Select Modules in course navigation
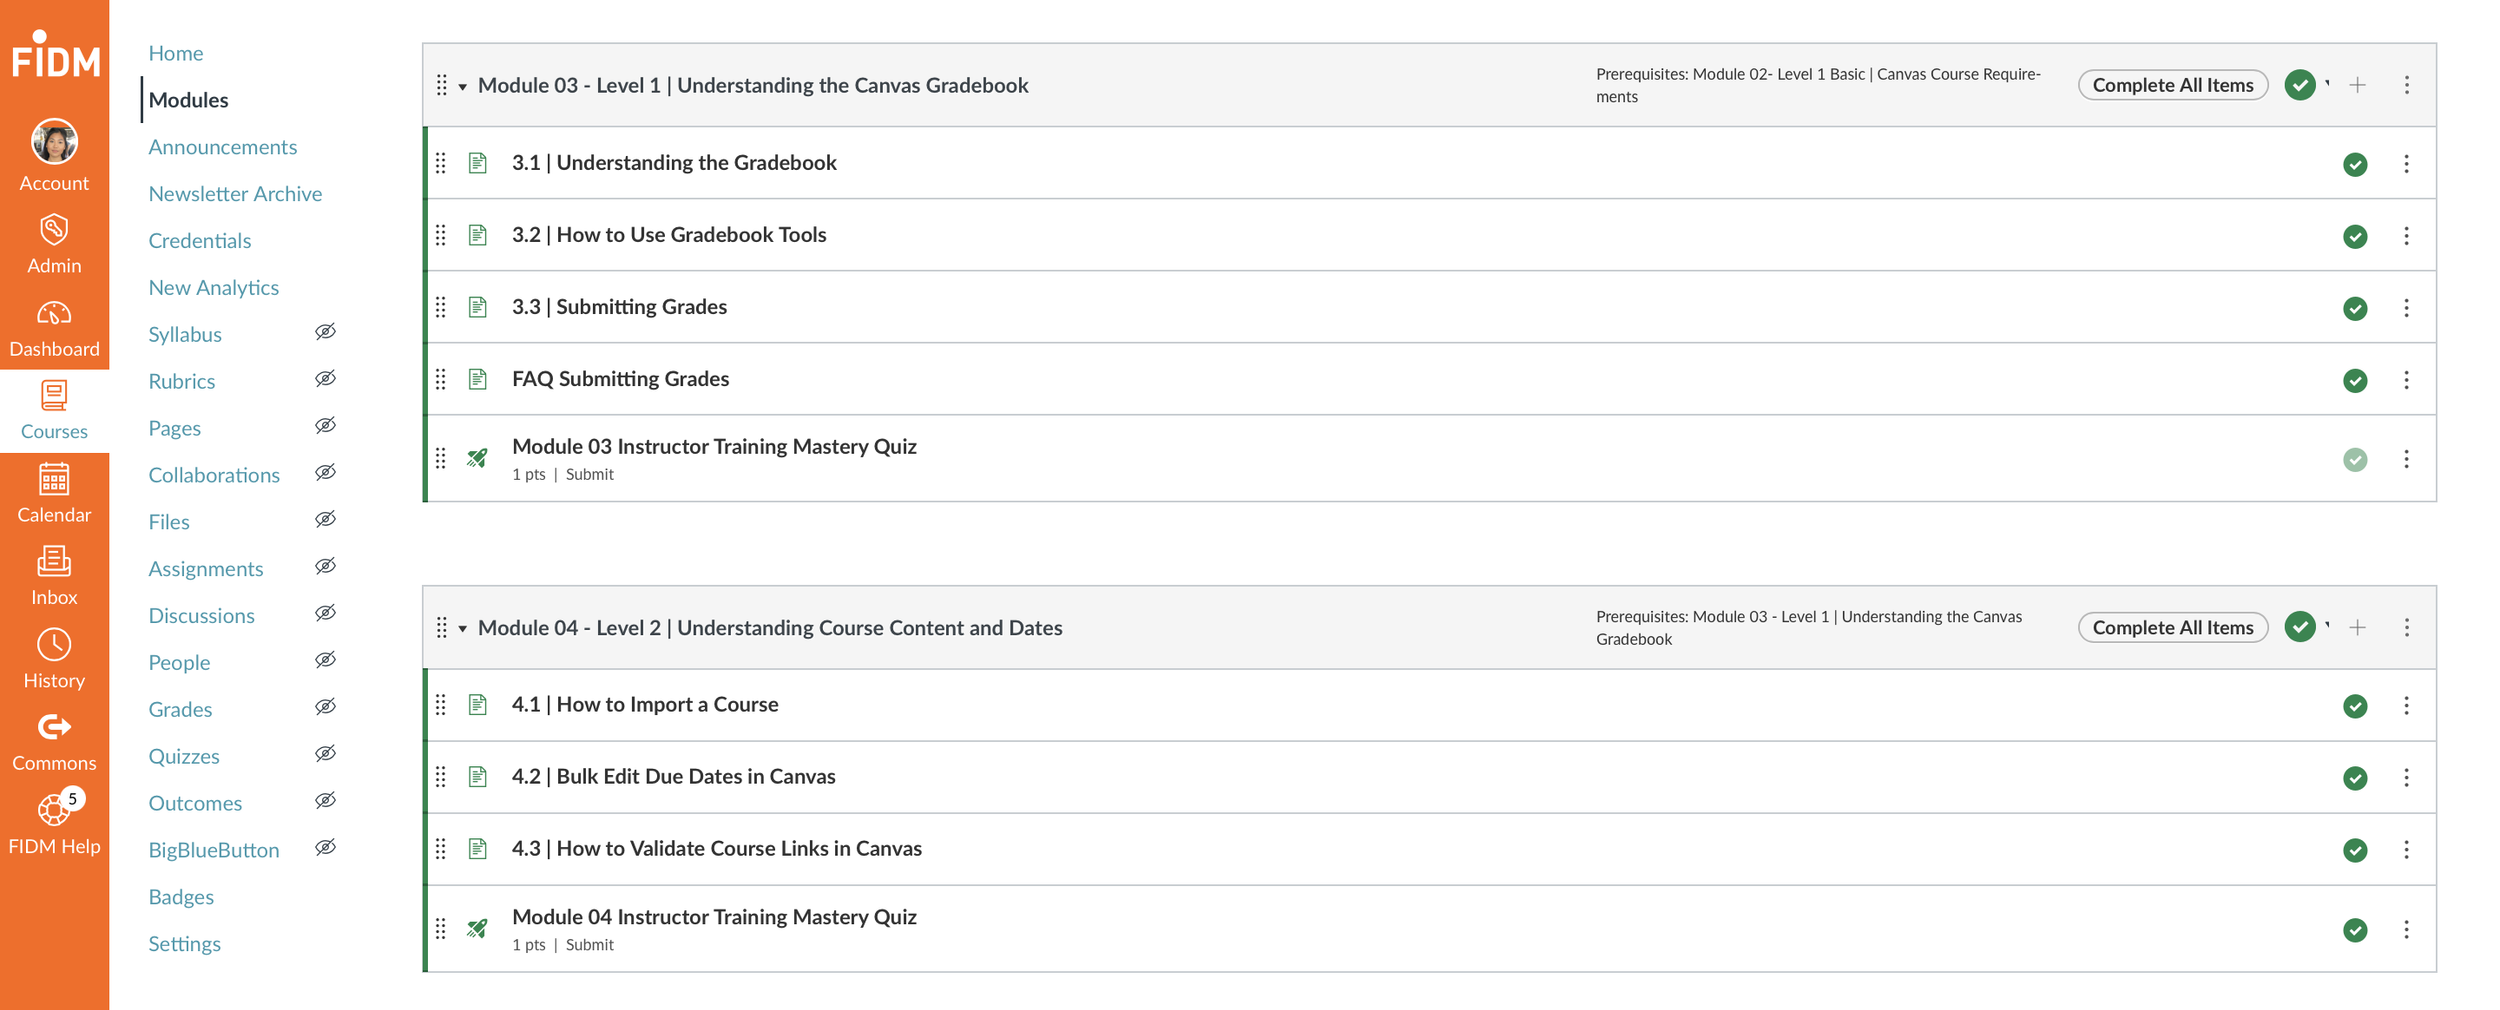Viewport: 2500px width, 1010px height. [x=188, y=100]
